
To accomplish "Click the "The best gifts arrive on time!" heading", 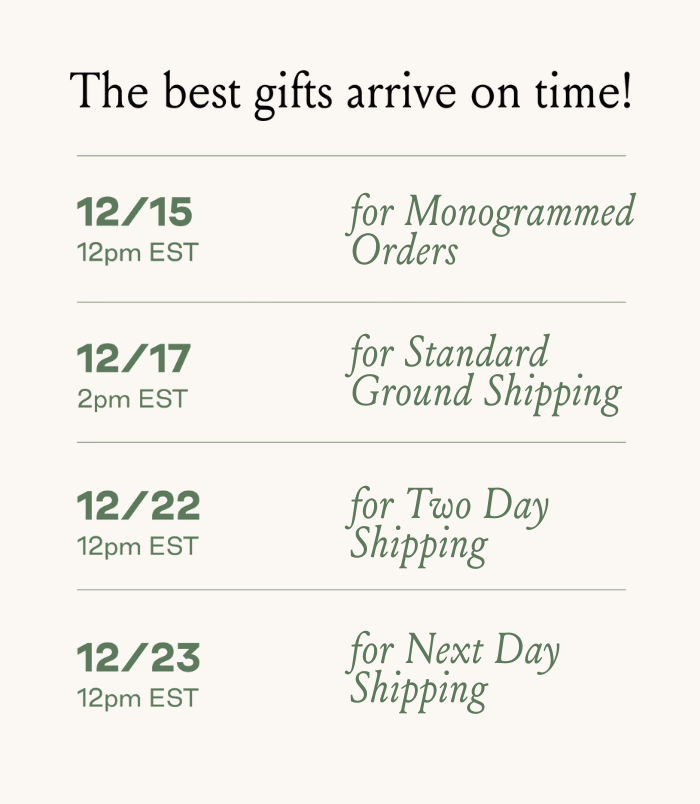I will (350, 92).
